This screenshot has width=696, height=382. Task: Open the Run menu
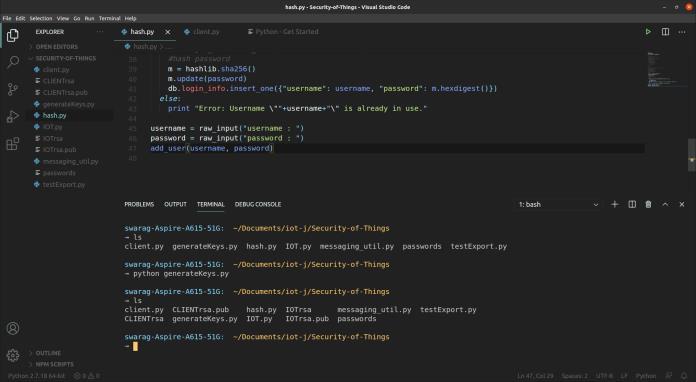pos(89,18)
